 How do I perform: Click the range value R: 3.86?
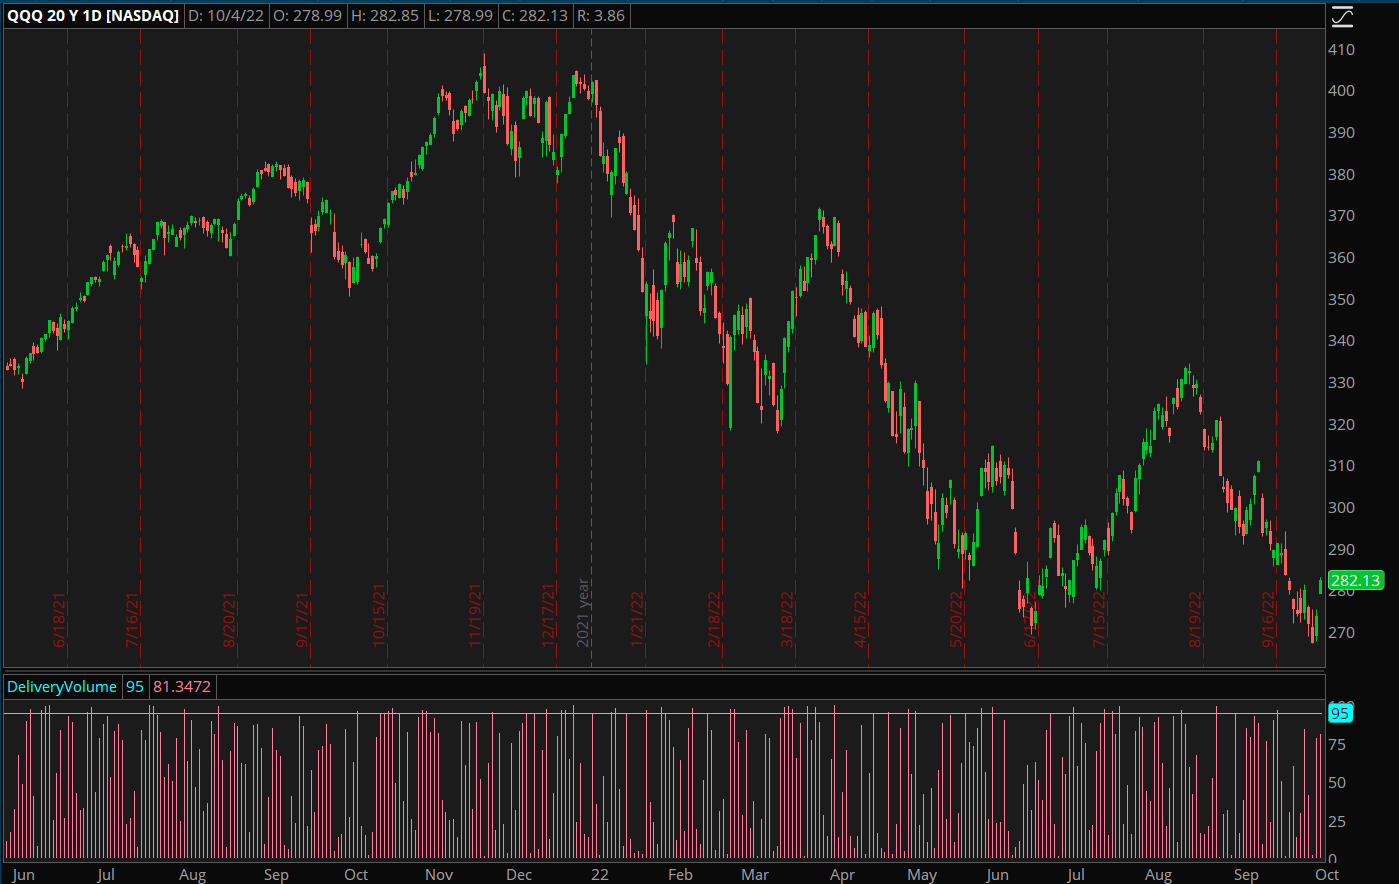[601, 16]
